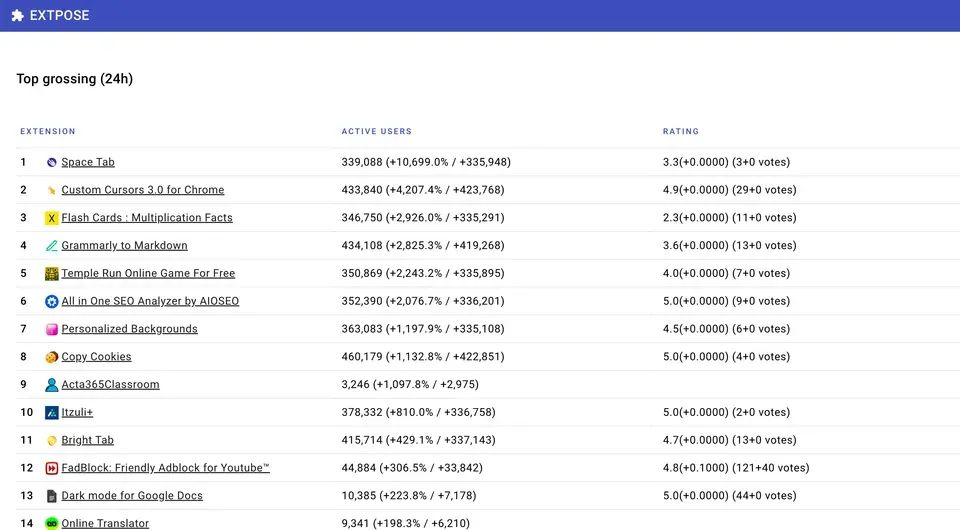Click the Custom Cursors 3.0 cursor icon

[x=52, y=190]
